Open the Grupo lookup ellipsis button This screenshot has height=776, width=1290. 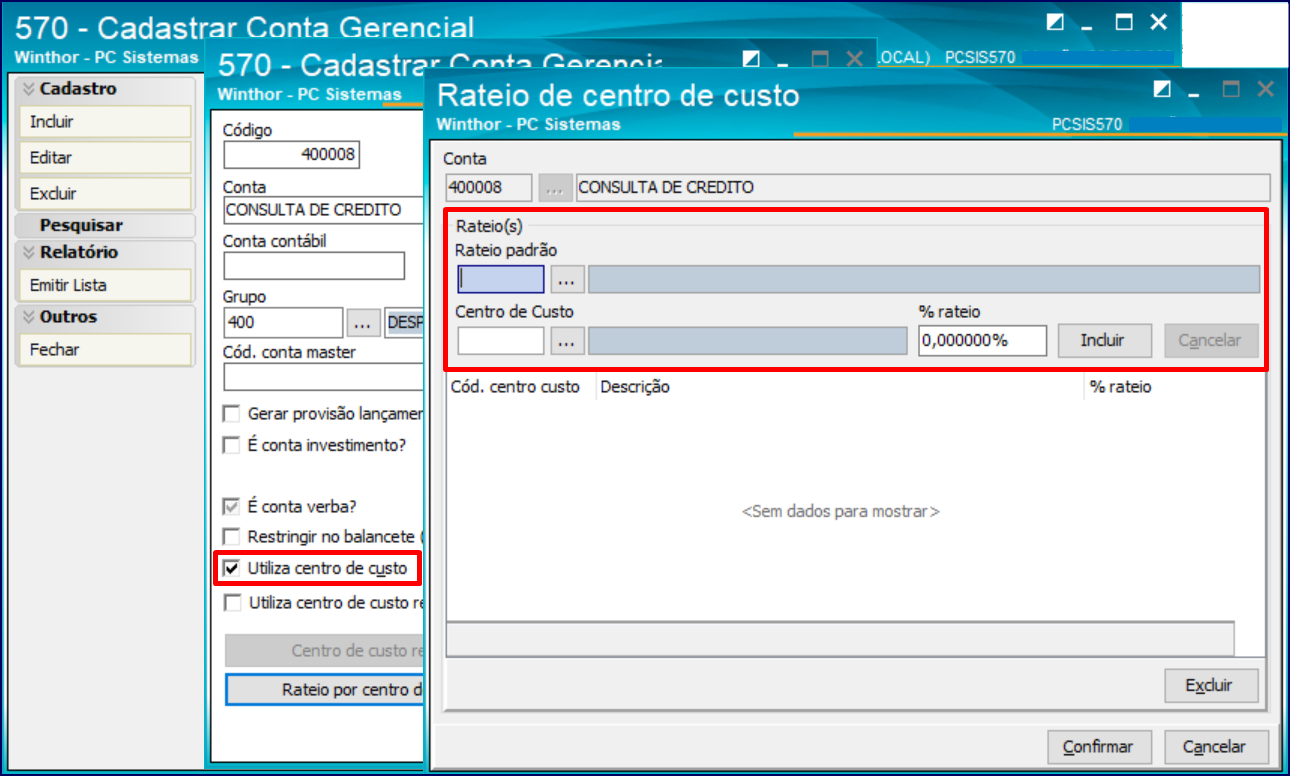tap(364, 323)
